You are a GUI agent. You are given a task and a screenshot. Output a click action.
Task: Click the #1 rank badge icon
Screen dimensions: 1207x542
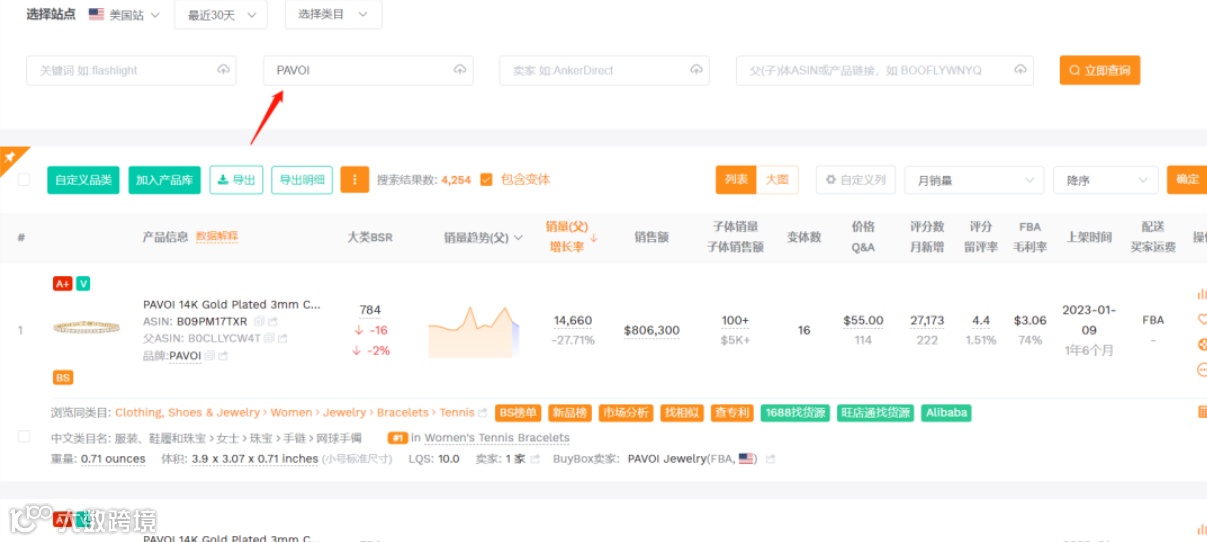point(398,438)
